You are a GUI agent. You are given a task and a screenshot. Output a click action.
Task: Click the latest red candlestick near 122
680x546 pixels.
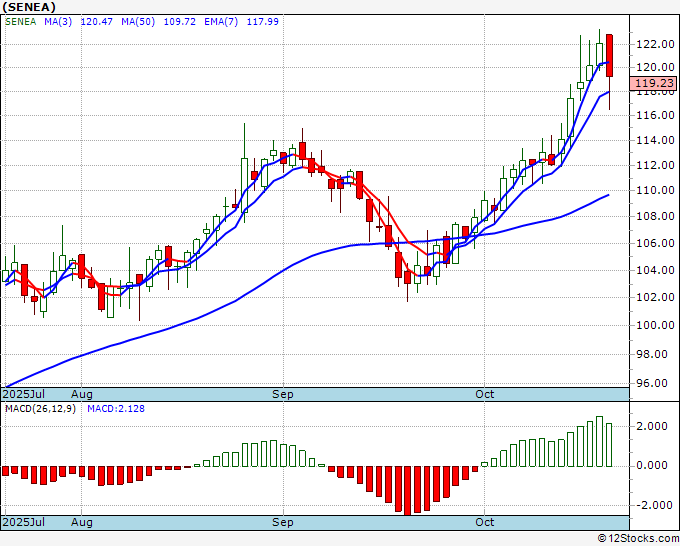[609, 56]
